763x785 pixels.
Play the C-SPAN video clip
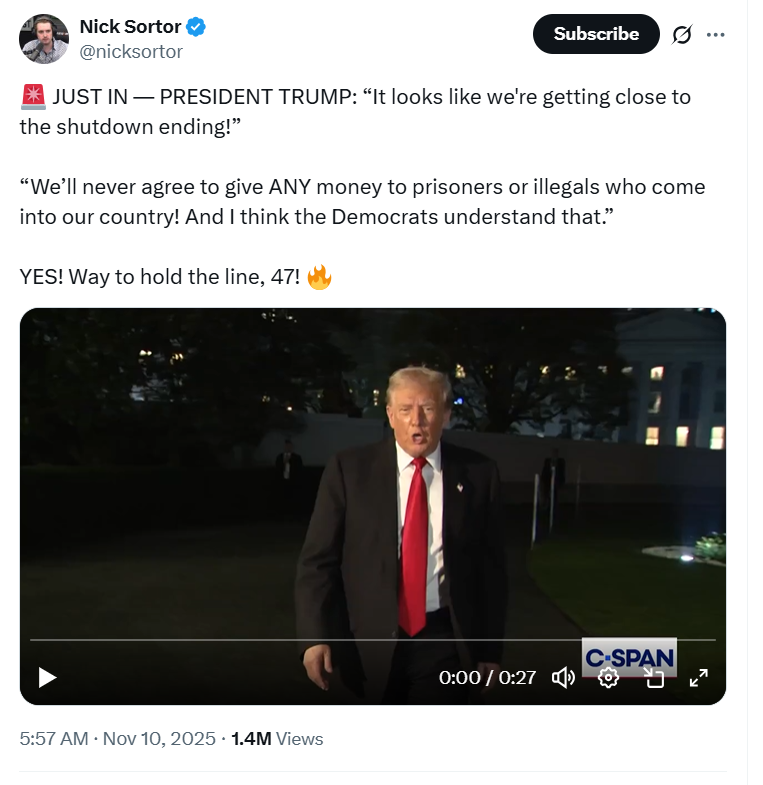[47, 677]
